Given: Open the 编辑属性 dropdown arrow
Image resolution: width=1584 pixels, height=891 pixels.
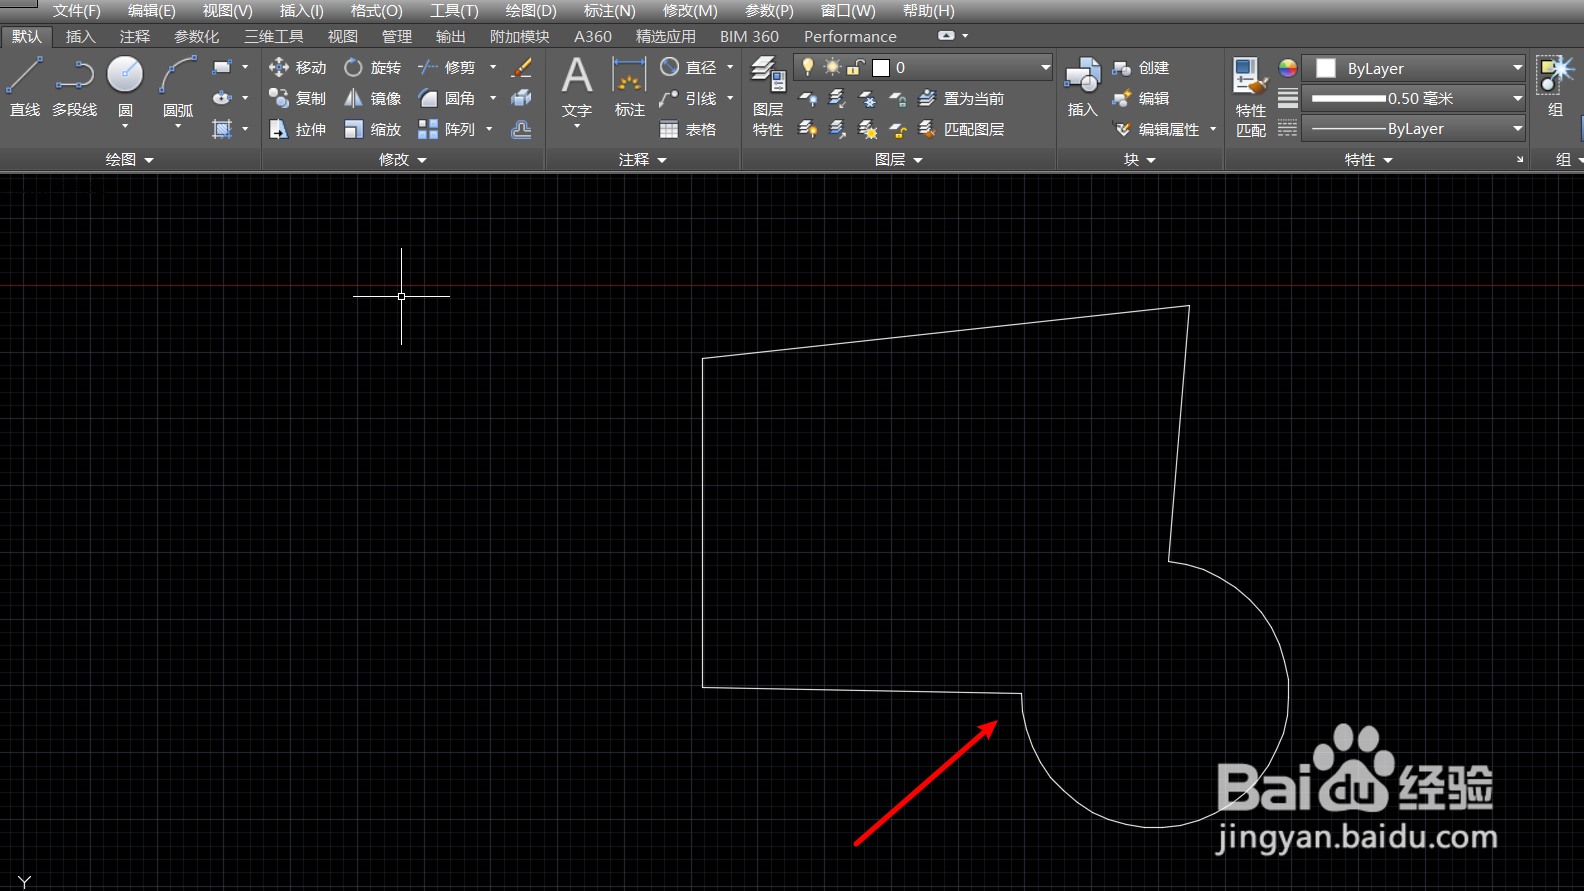Looking at the screenshot, I should (1212, 129).
